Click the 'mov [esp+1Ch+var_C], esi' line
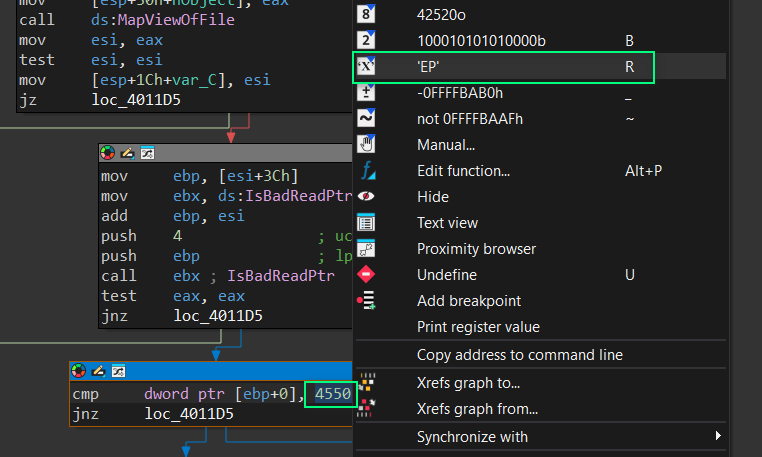This screenshot has height=457, width=762. [145, 80]
